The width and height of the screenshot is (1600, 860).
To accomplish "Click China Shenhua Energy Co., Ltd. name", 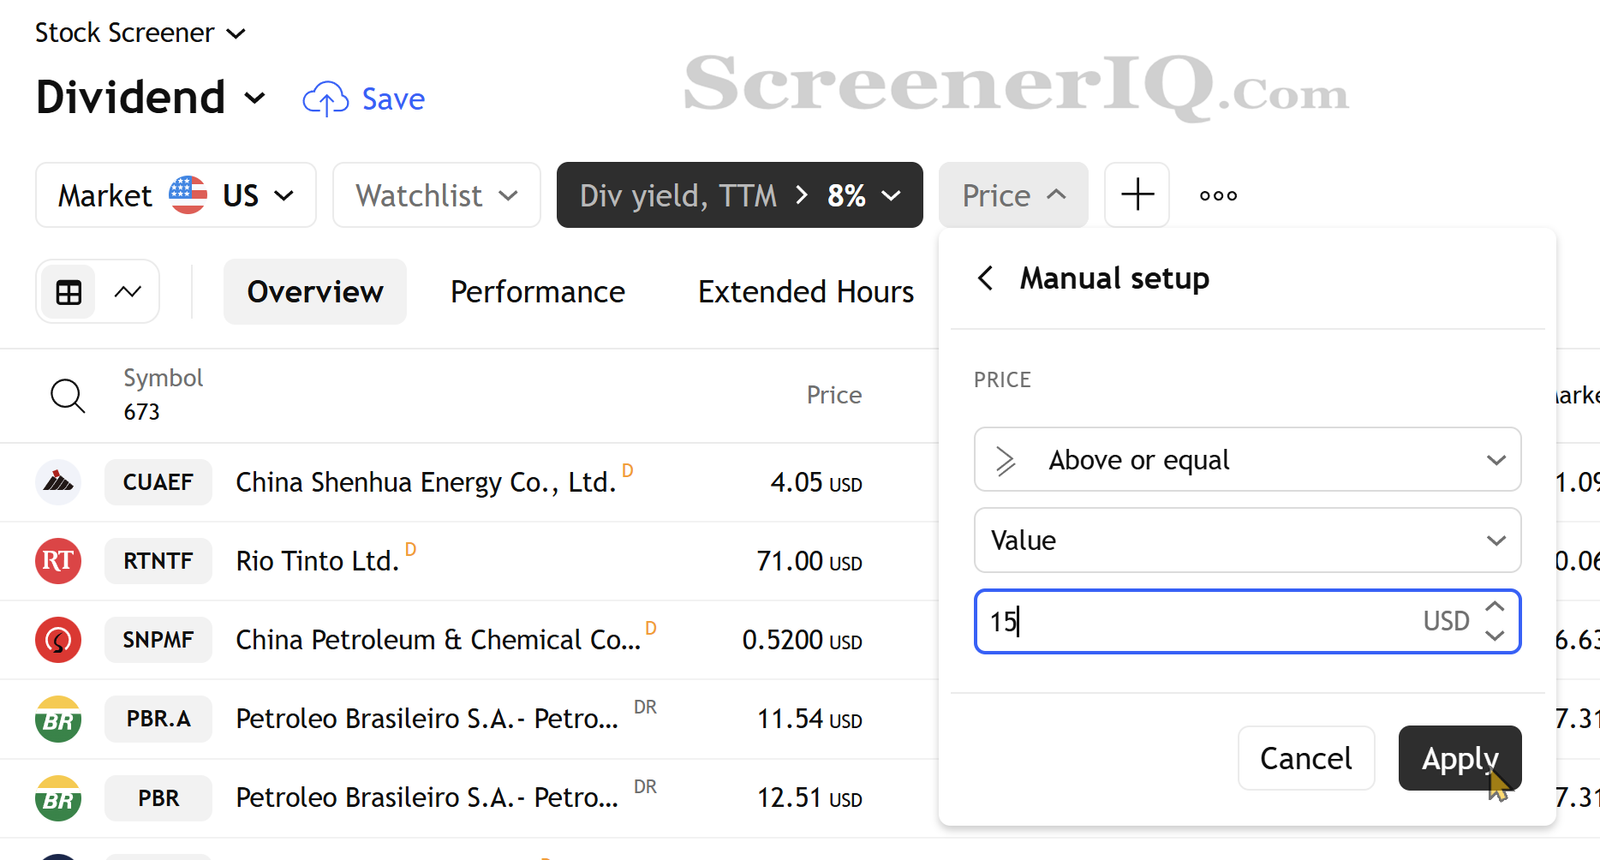I will 426,482.
